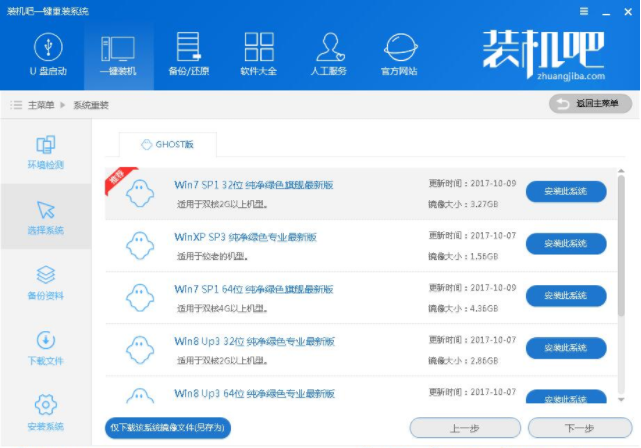Screen dimensions: 641x448
Task: Switch to the GHOST版 tab
Action: 166,144
